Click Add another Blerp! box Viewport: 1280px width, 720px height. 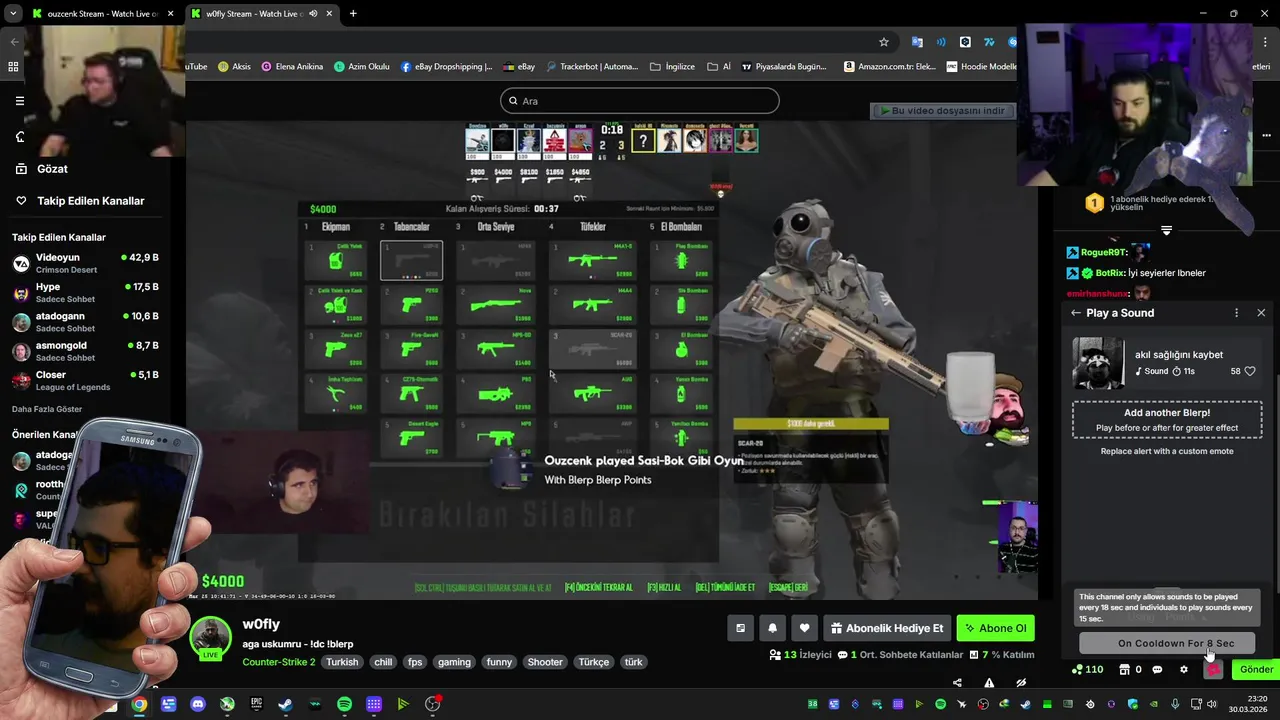pyautogui.click(x=1167, y=420)
